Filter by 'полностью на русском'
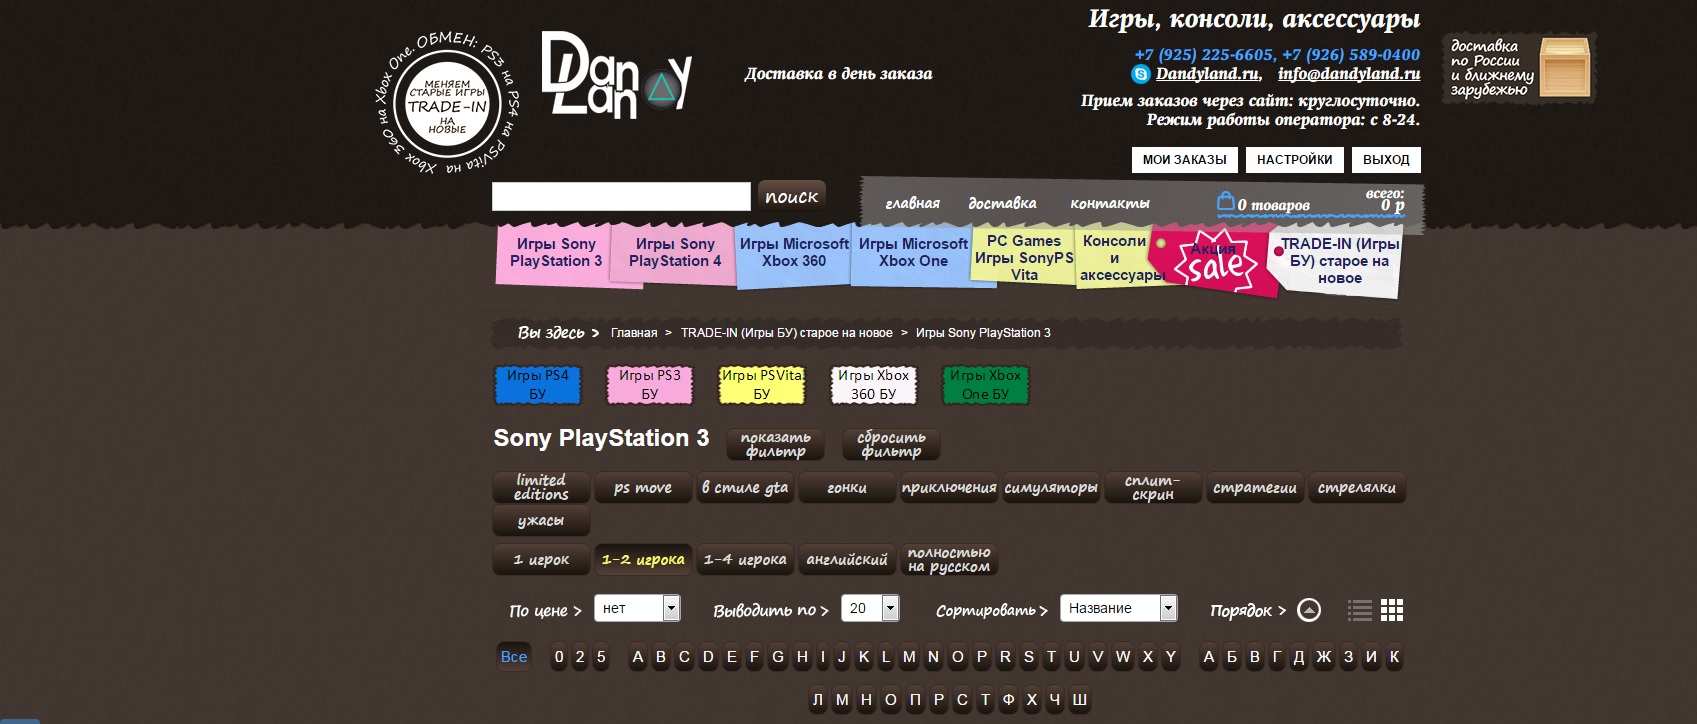Viewport: 1697px width, 724px height. pos(949,560)
